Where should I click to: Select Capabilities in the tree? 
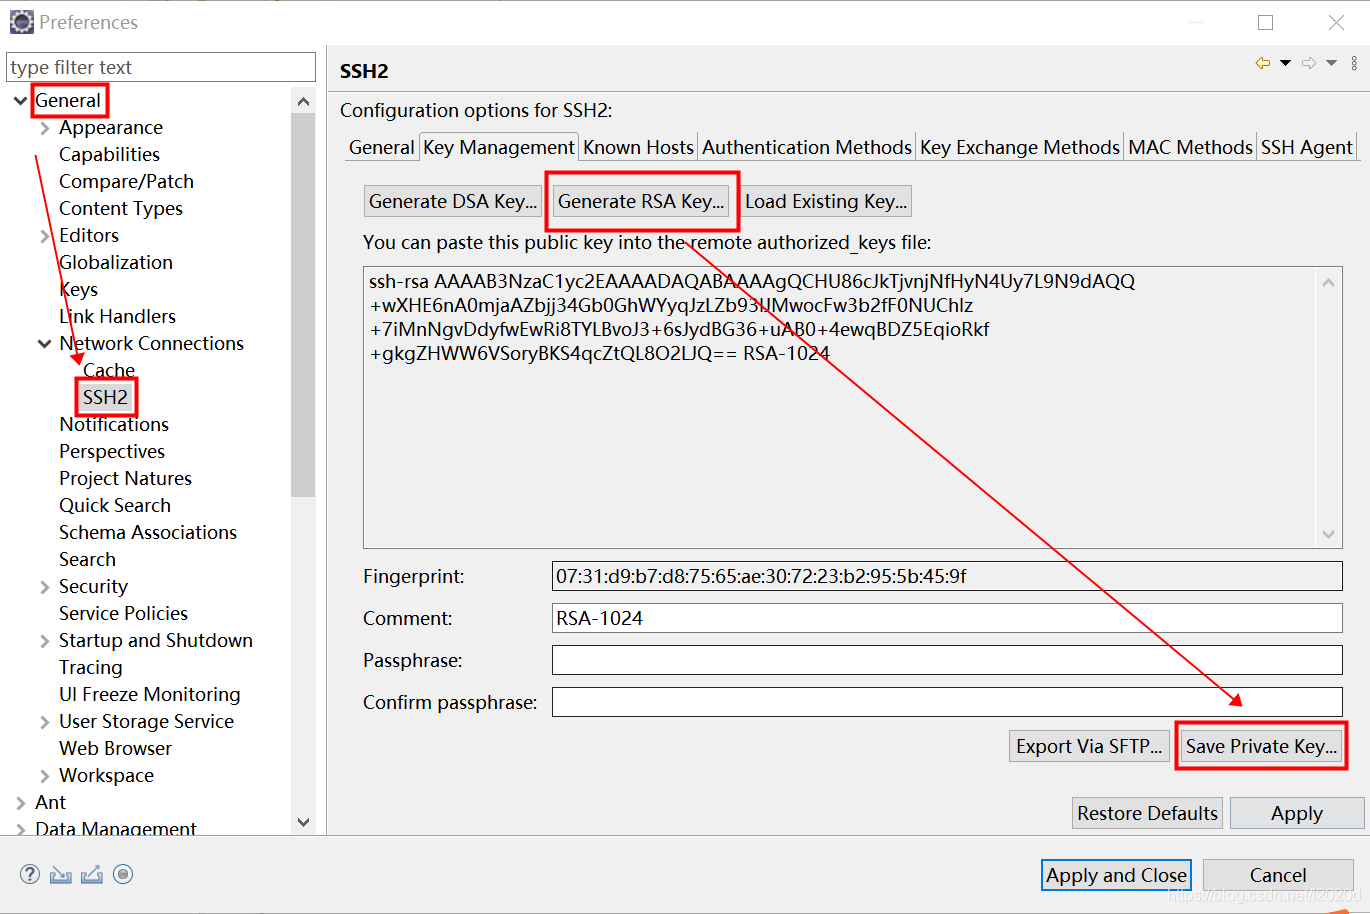tap(109, 154)
